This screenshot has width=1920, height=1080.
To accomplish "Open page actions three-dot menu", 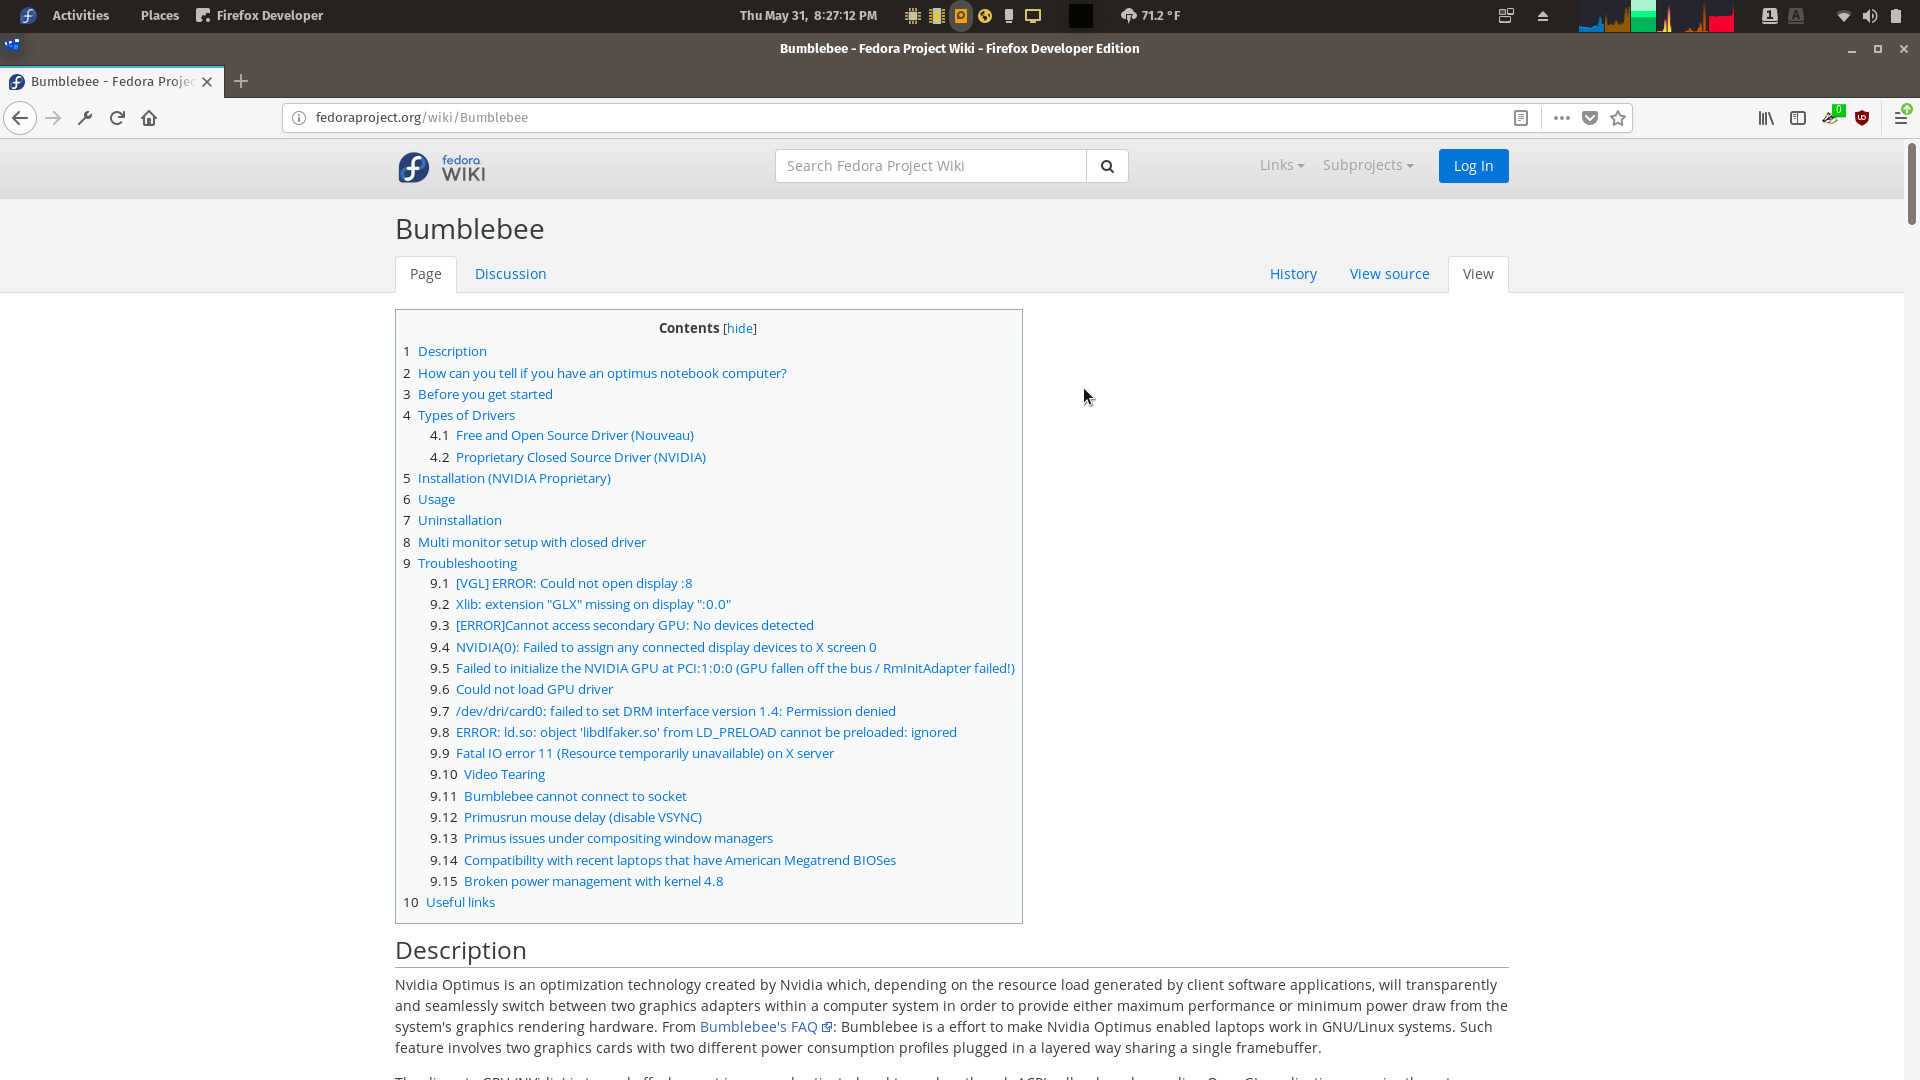I will click(1561, 118).
